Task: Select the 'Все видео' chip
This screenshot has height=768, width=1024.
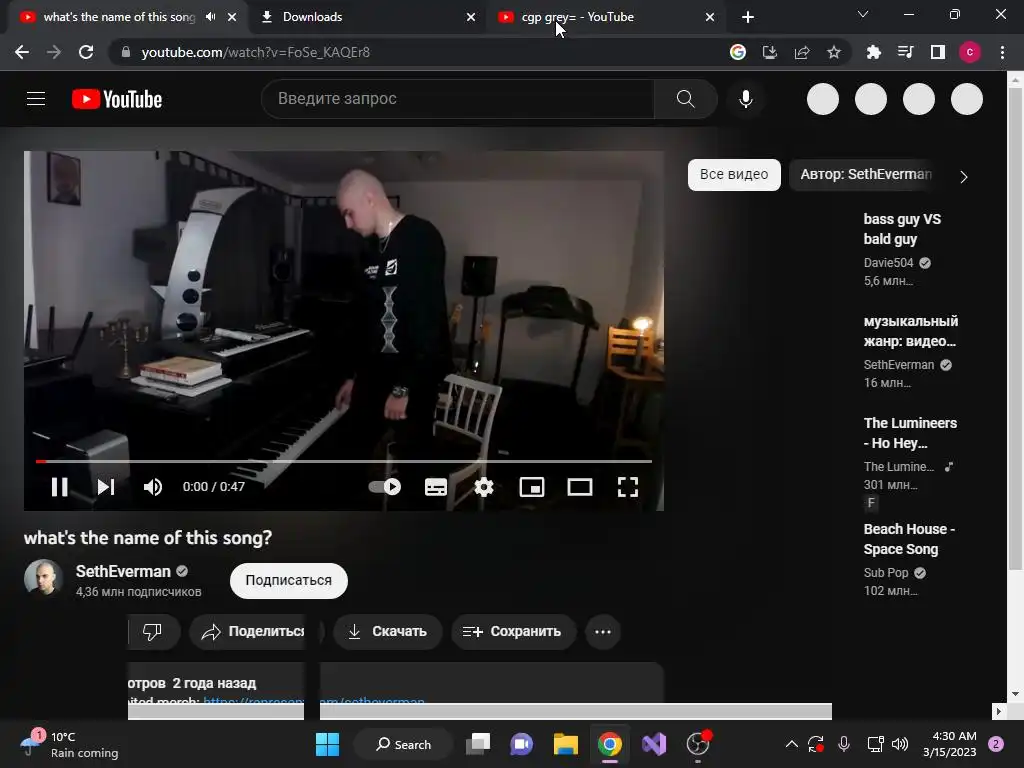Action: [x=734, y=174]
